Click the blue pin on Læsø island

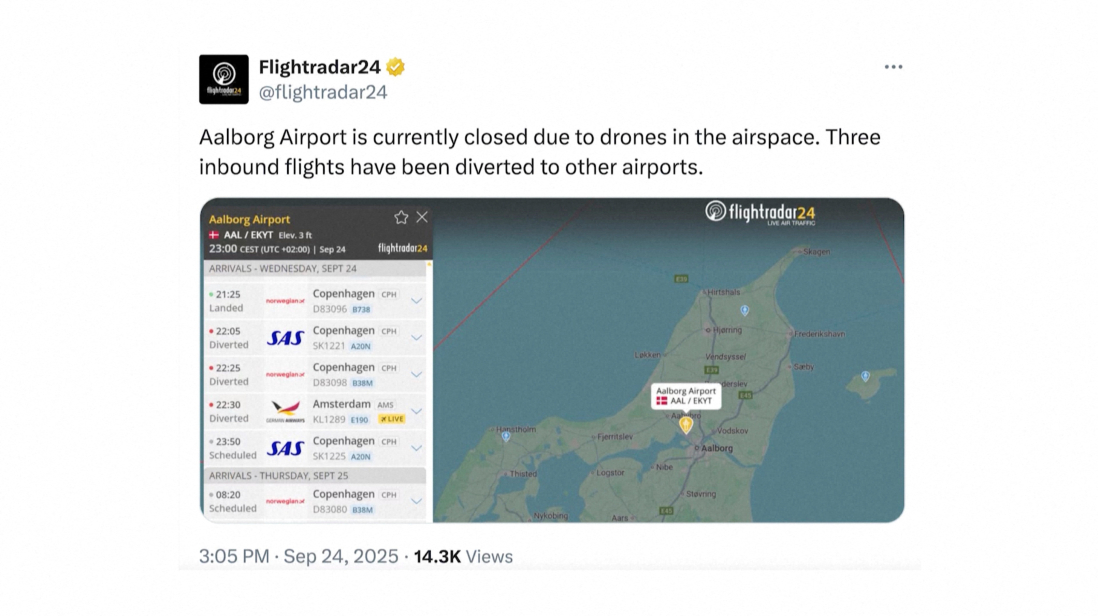pos(866,377)
